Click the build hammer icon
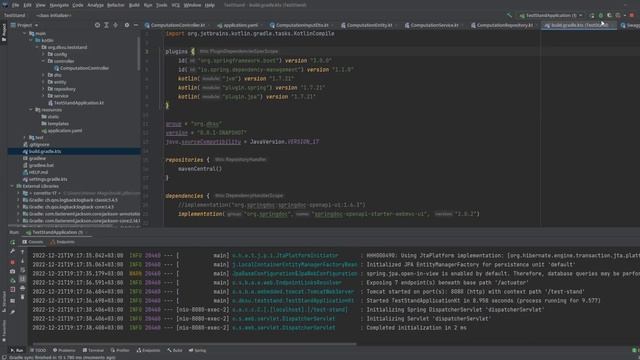Image resolution: width=640 pixels, height=360 pixels. coord(509,16)
